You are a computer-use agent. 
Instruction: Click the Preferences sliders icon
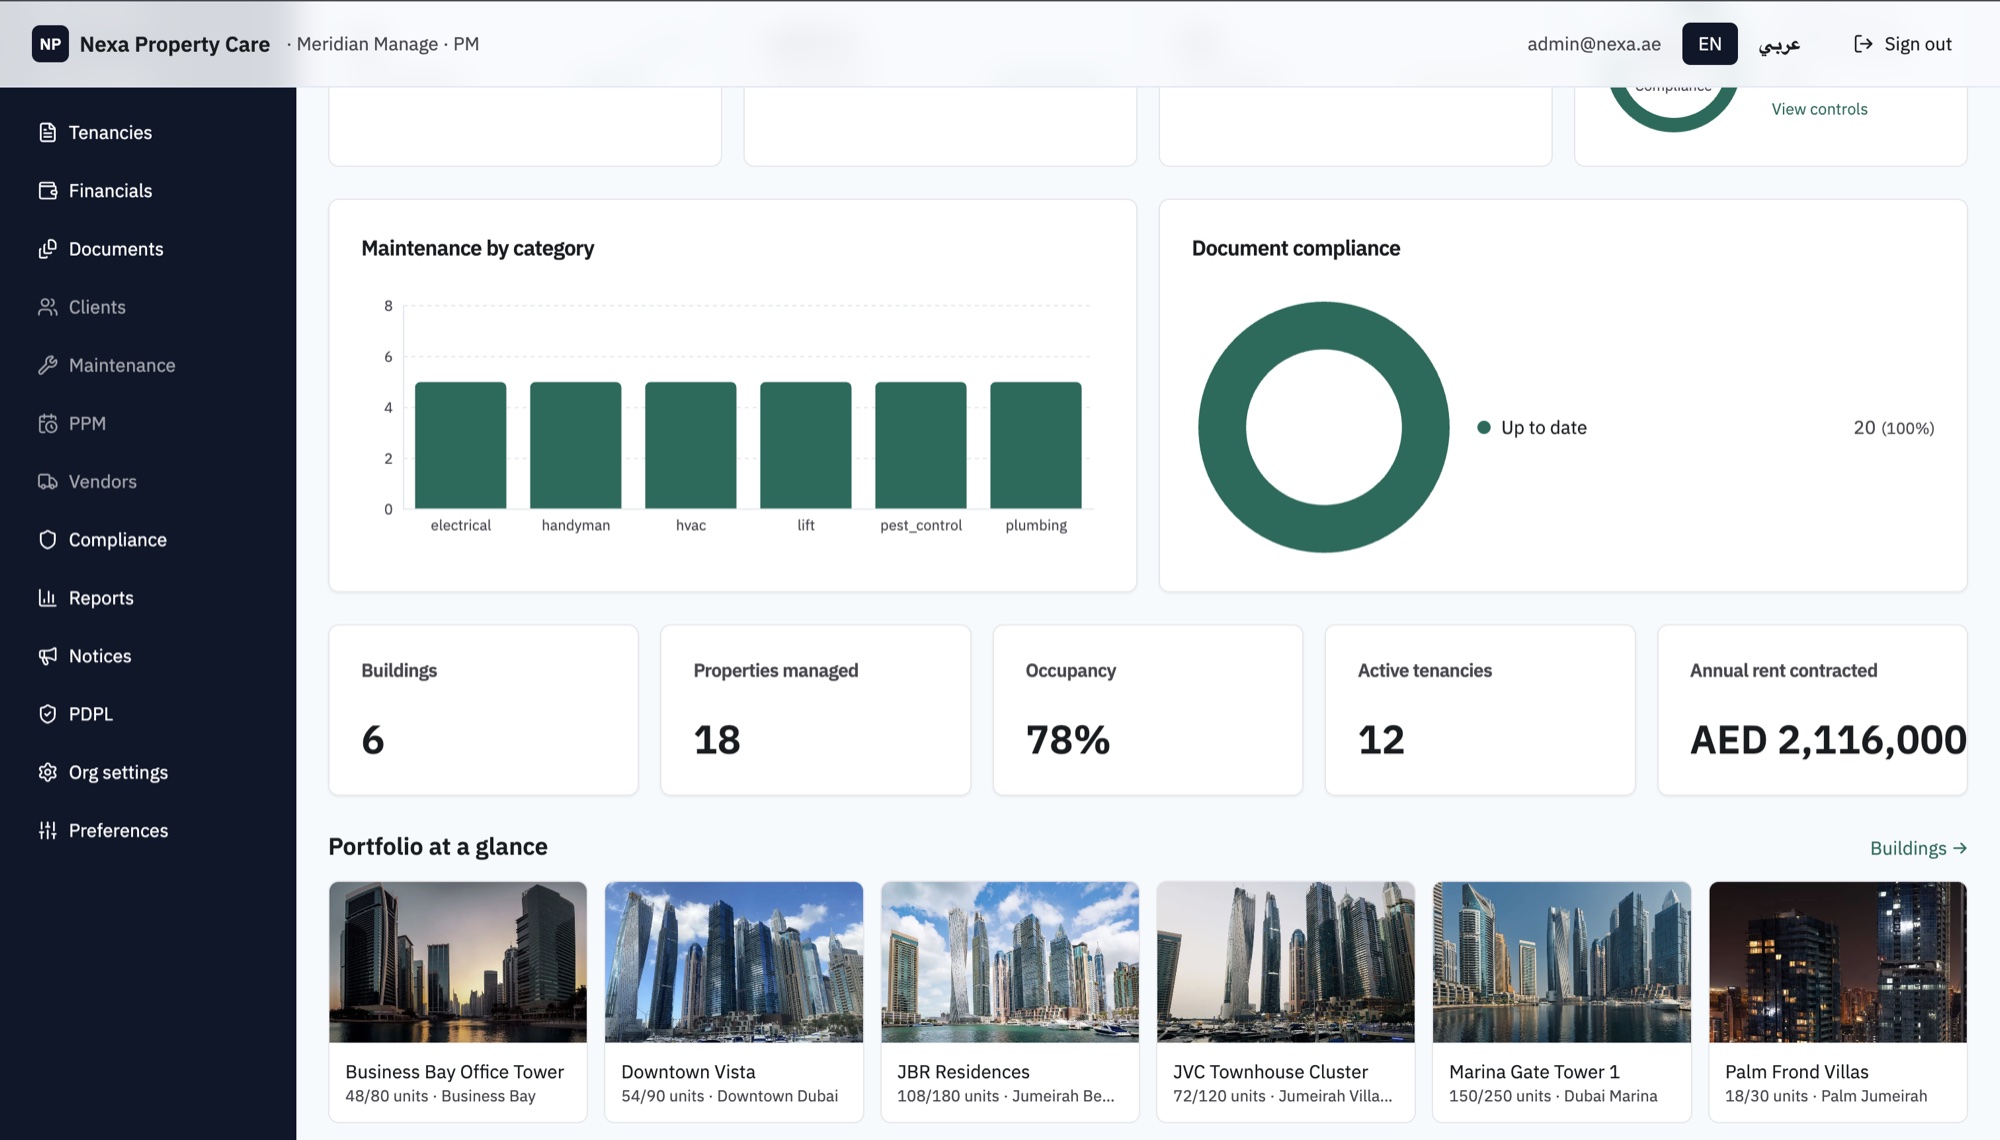click(x=47, y=830)
